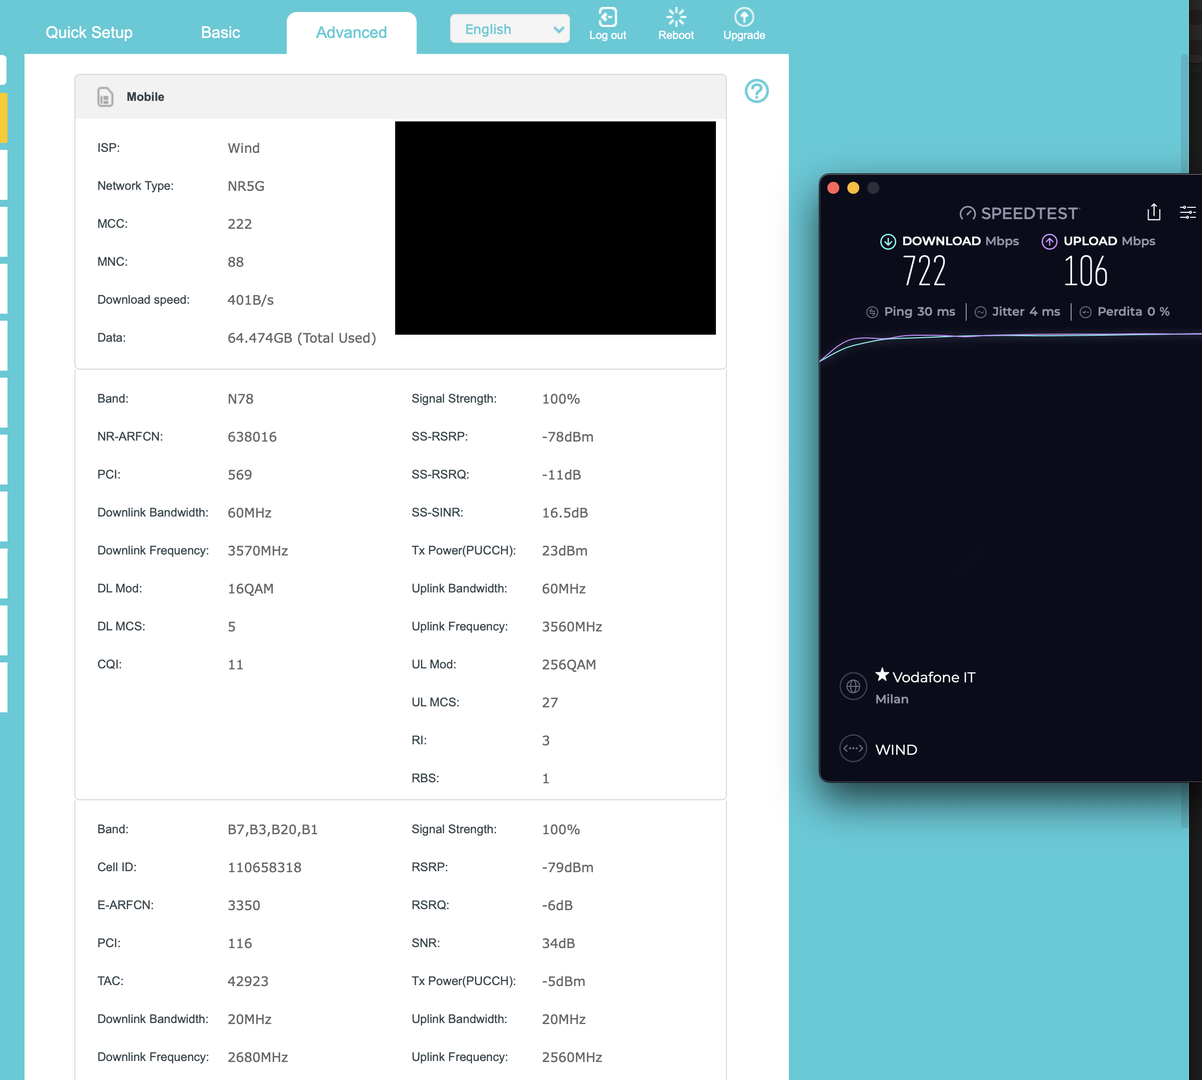This screenshot has width=1202, height=1080.
Task: Click the Network Type value NR5G
Action: [x=246, y=186]
